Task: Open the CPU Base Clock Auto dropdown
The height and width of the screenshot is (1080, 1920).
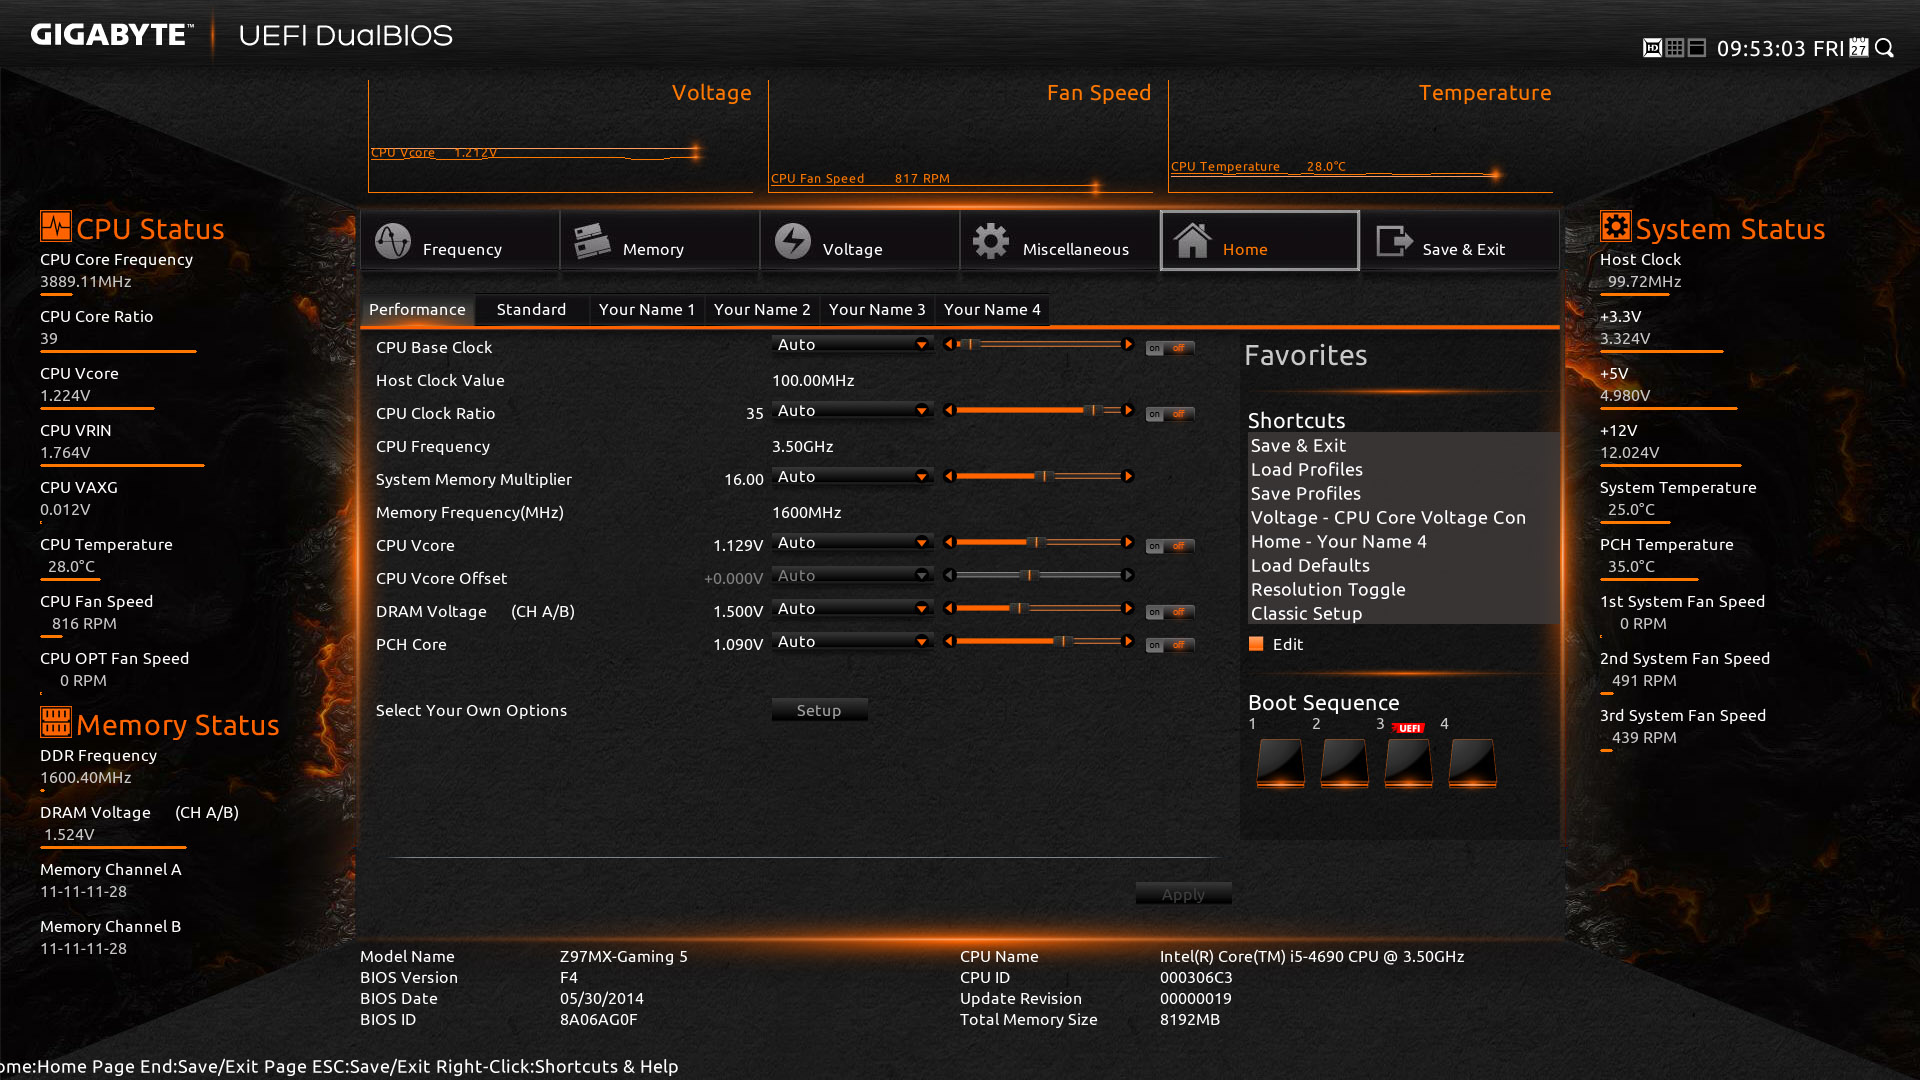Action: [x=852, y=344]
